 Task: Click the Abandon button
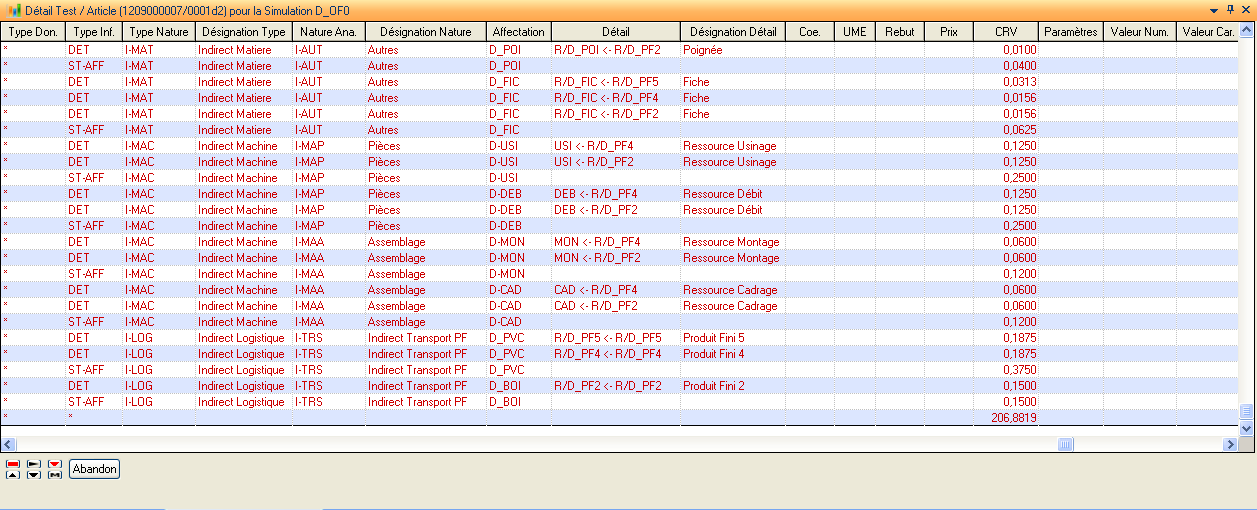click(x=95, y=469)
